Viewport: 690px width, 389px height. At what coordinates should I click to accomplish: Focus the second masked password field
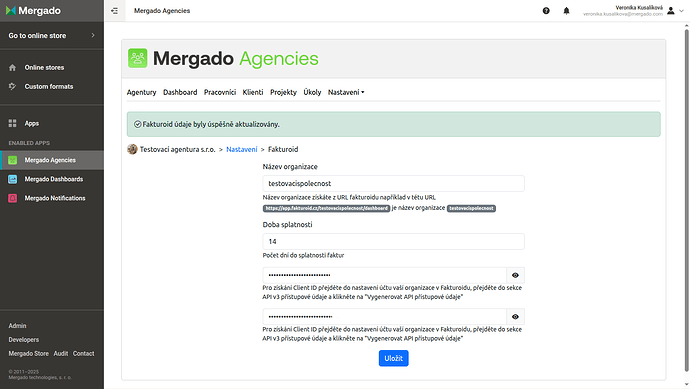(x=385, y=317)
